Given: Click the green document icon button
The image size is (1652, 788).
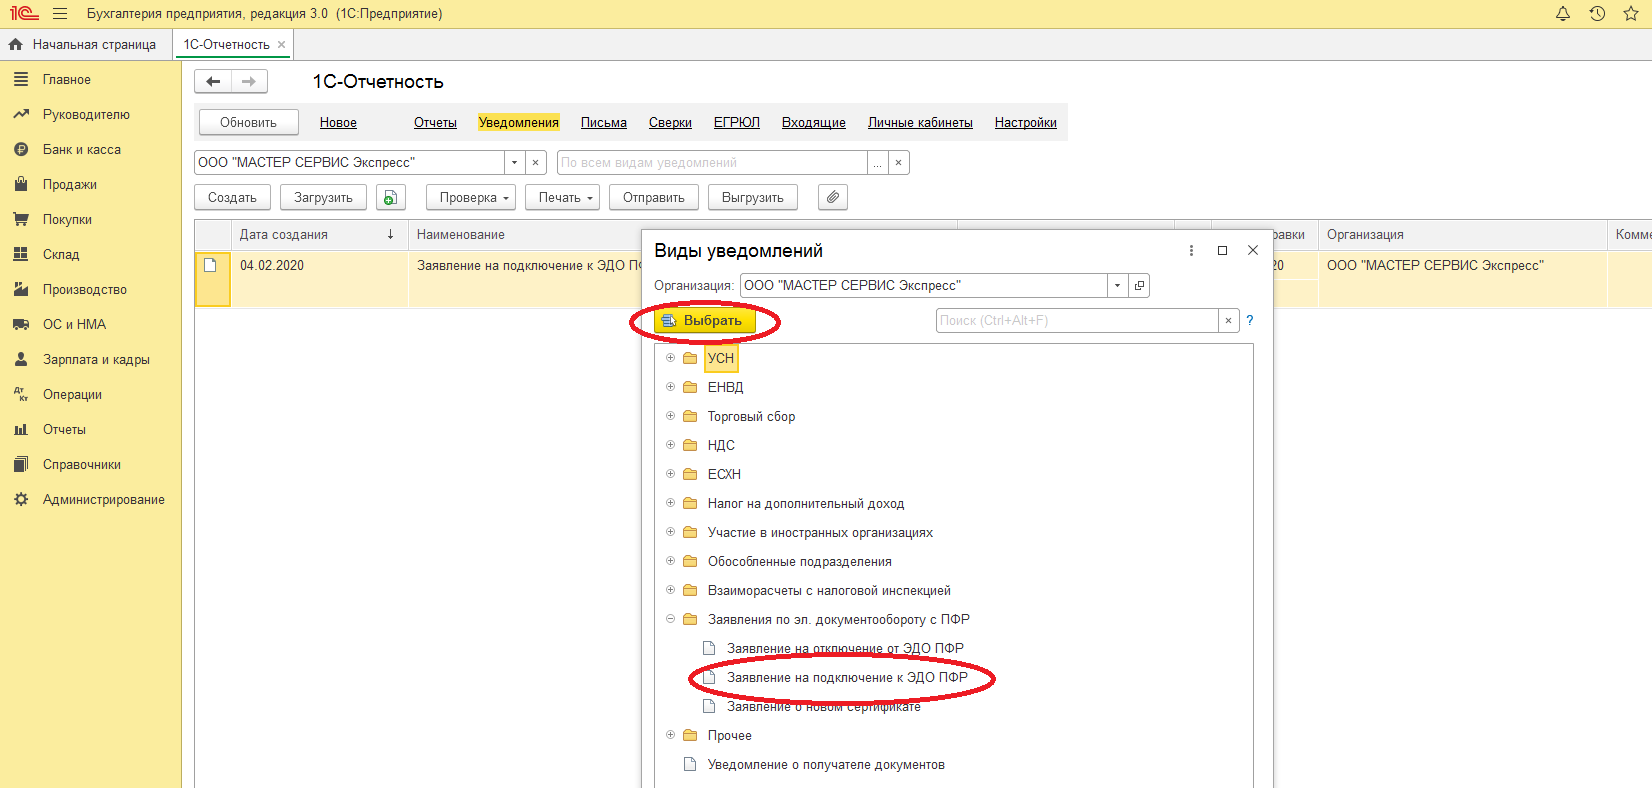Looking at the screenshot, I should point(391,197).
